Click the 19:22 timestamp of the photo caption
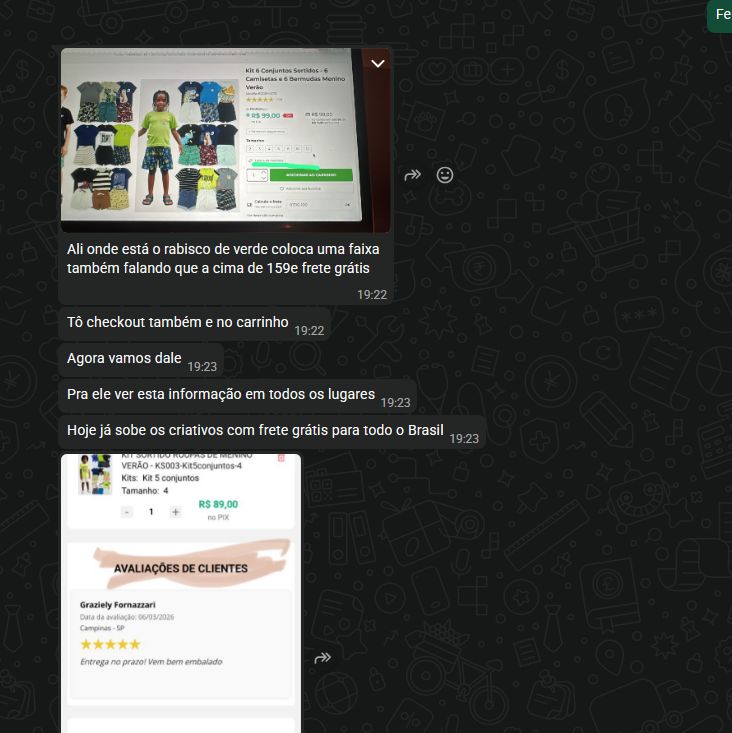The height and width of the screenshot is (733, 732). [372, 295]
